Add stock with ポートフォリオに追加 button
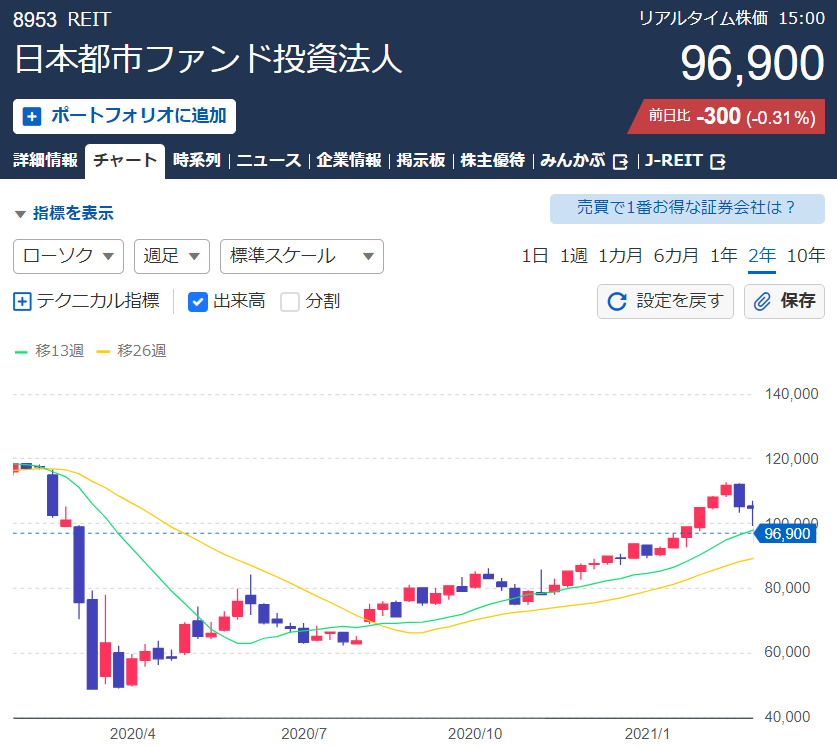837x748 pixels. [x=124, y=116]
